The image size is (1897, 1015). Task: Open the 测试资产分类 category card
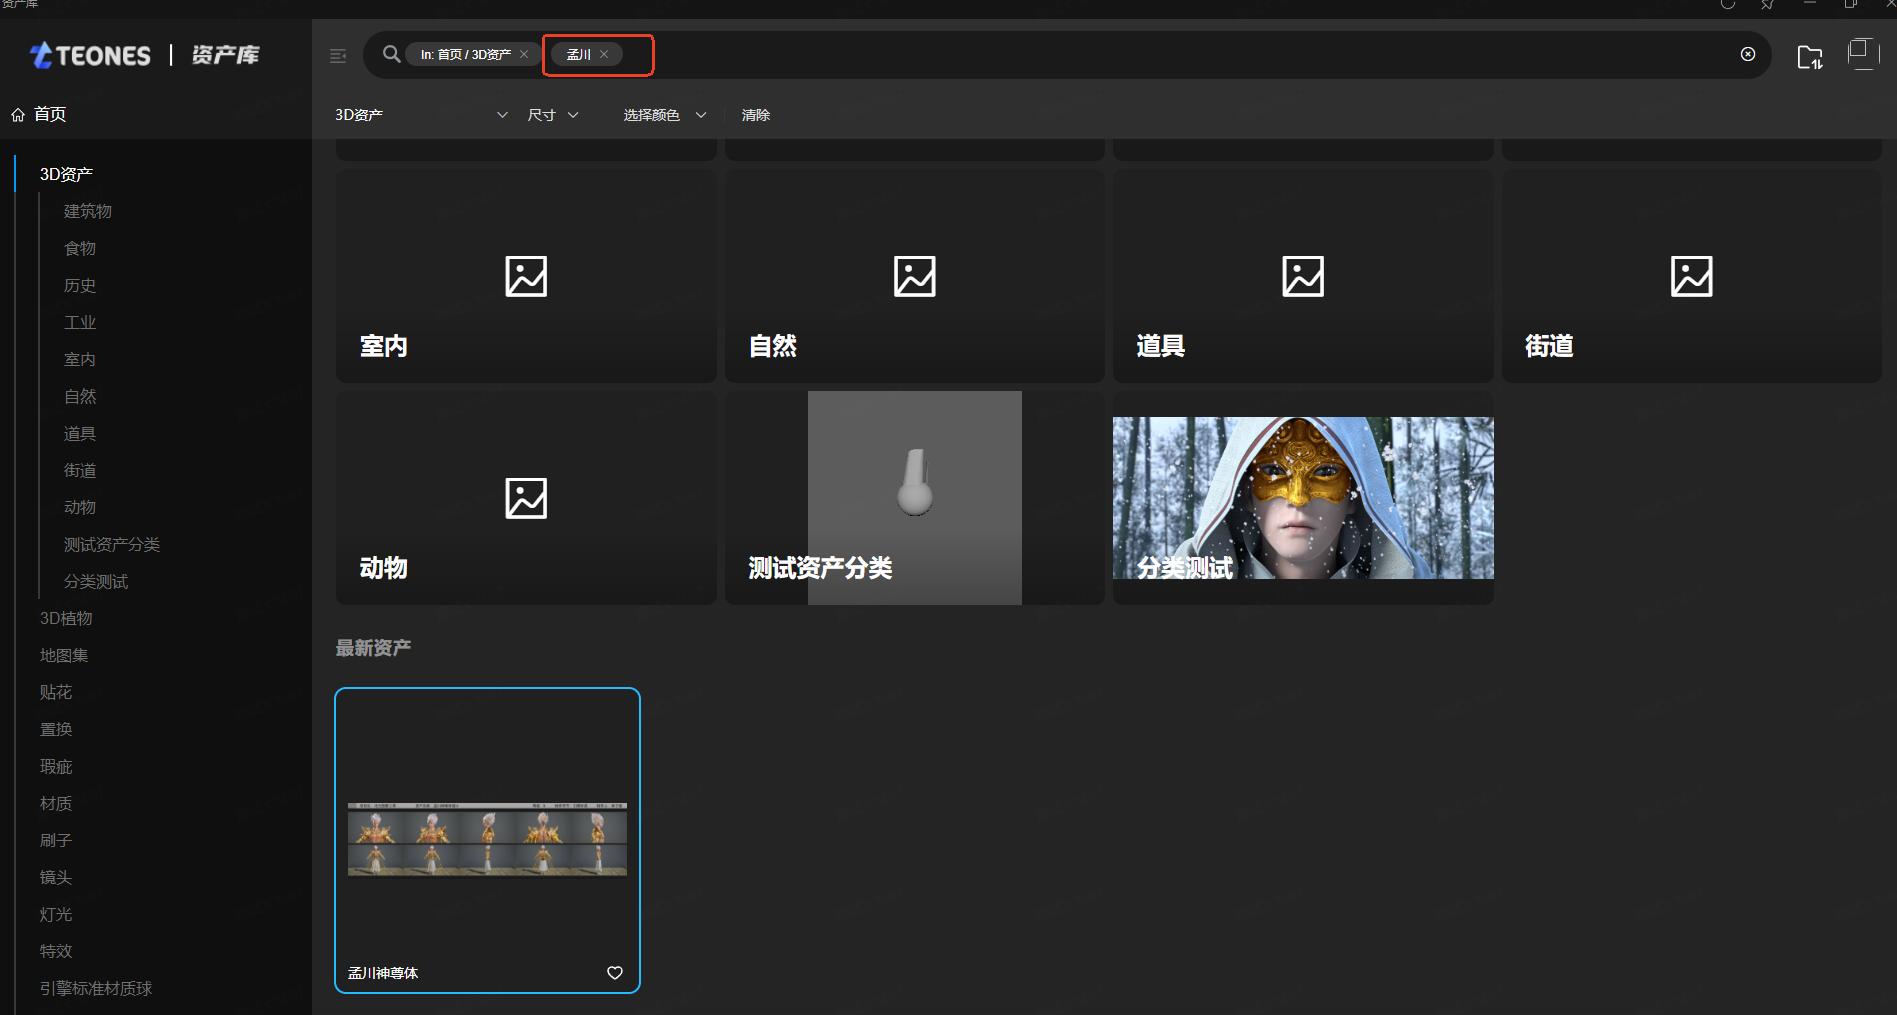click(x=914, y=498)
